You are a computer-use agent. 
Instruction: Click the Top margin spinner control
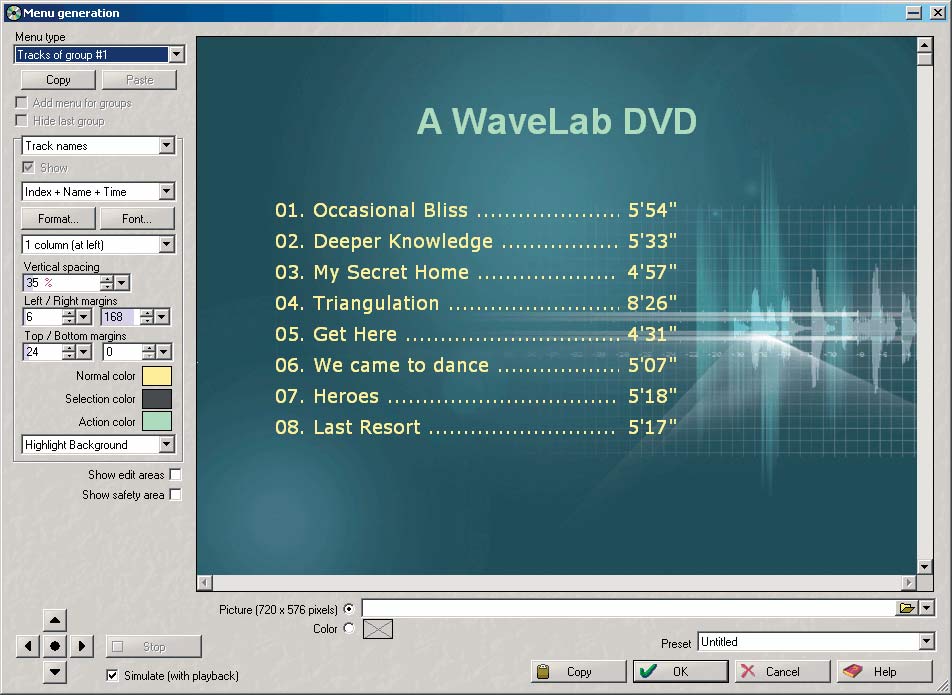click(69, 352)
